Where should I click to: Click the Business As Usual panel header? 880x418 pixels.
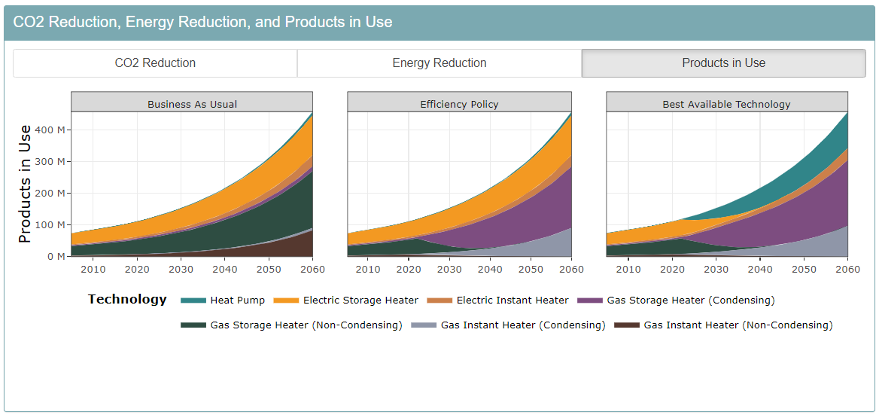(192, 104)
